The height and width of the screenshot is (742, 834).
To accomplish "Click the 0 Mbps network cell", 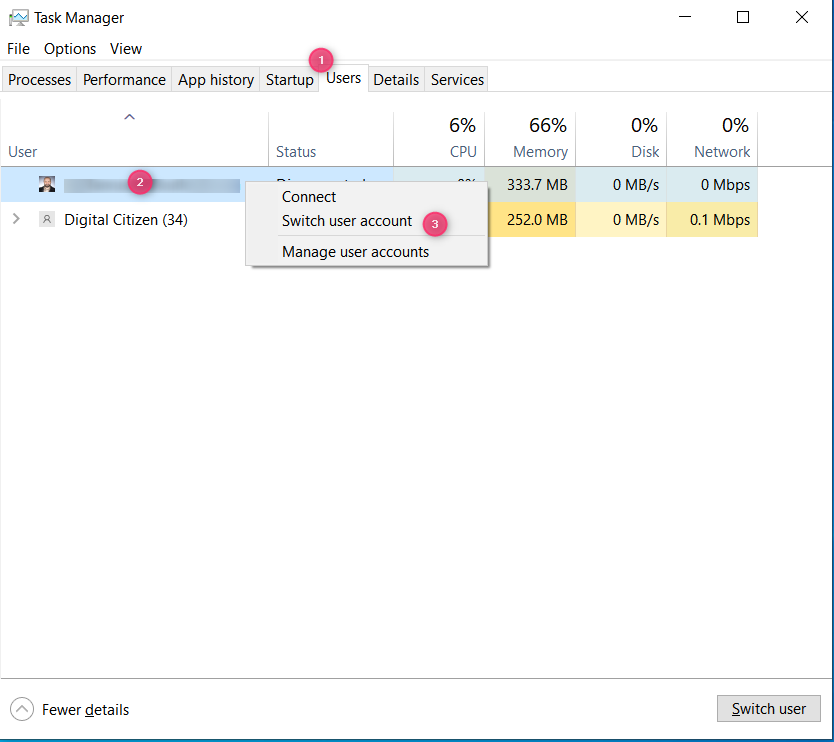I will coord(712,185).
